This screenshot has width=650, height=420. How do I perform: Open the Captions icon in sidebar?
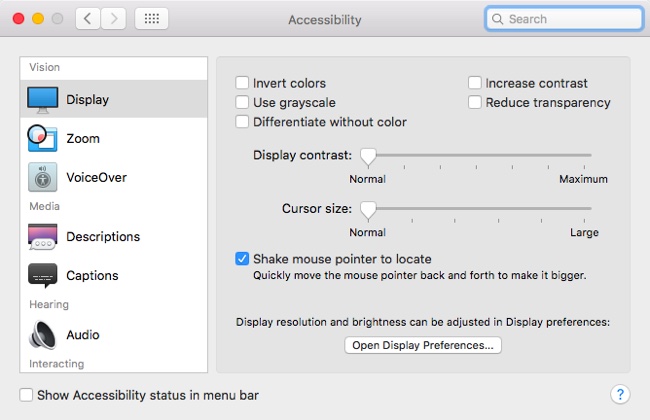coord(43,275)
